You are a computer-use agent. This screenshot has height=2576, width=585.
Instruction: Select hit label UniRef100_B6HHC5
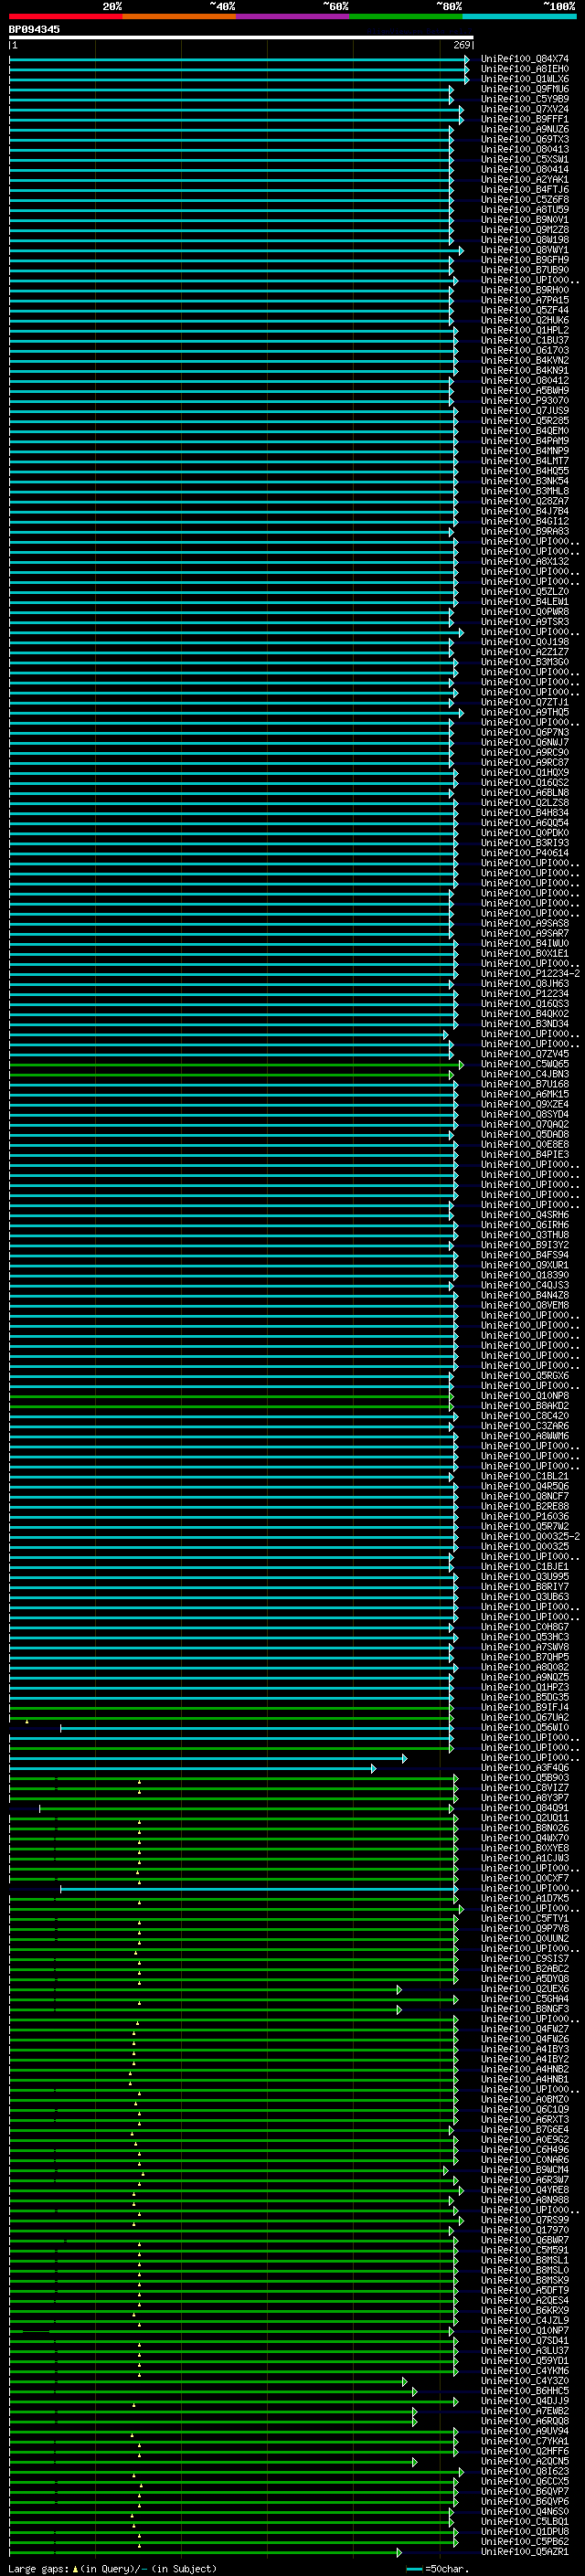(524, 2391)
